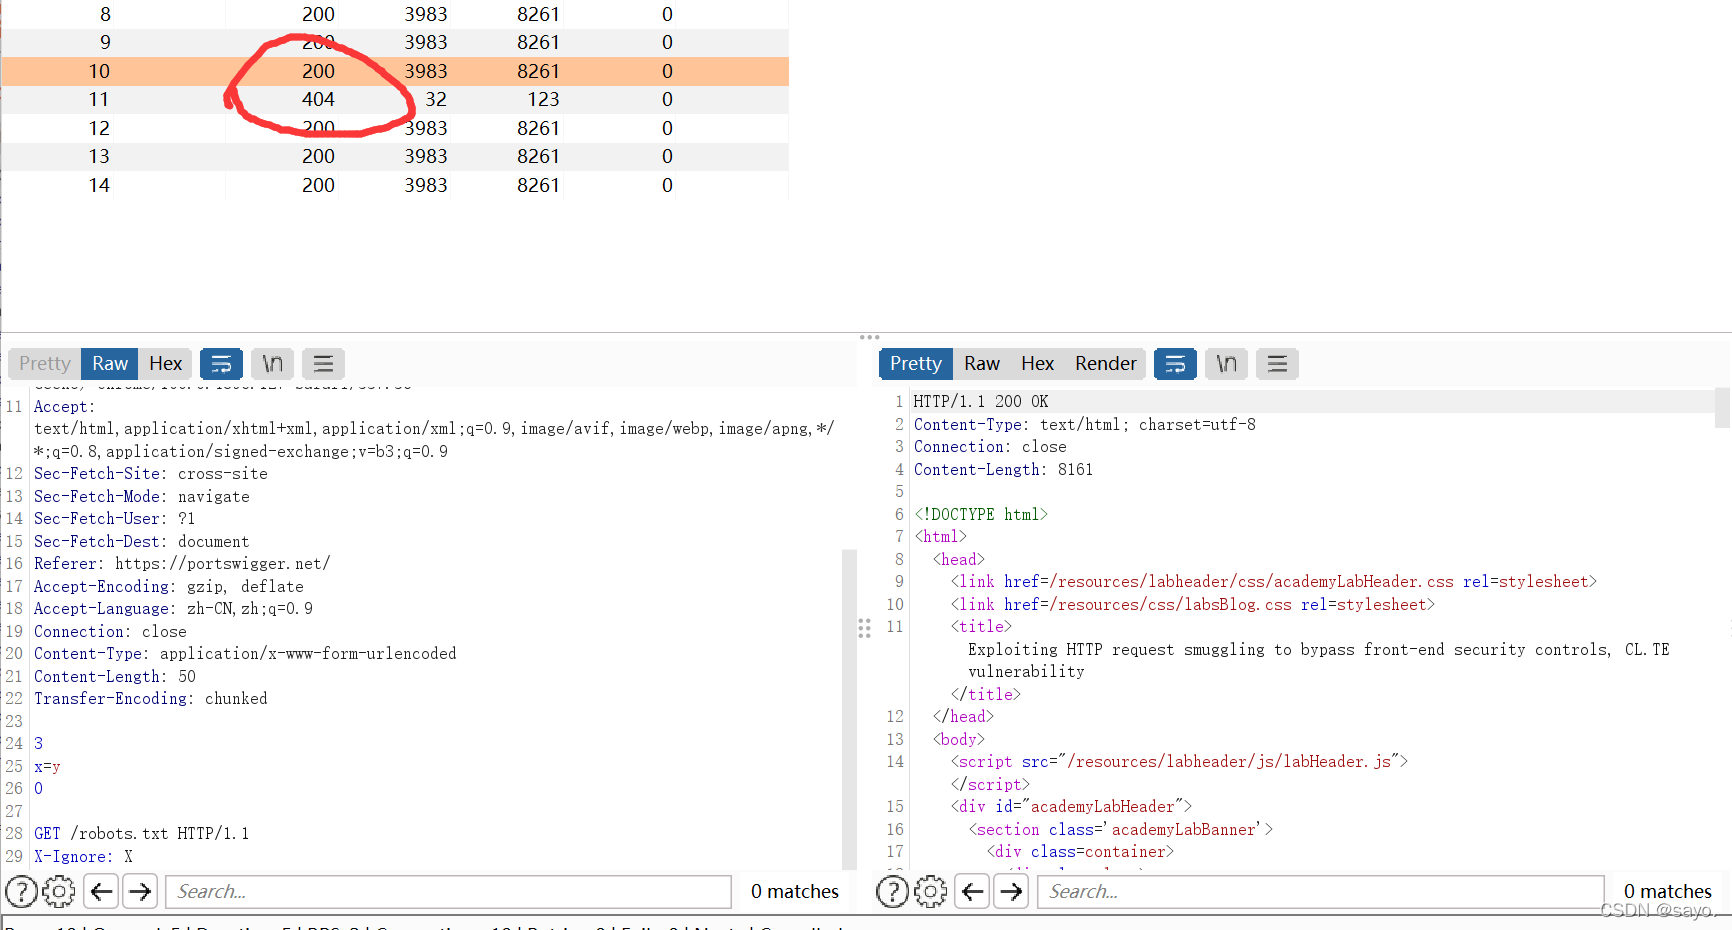Focus the response panel search field
1732x930 pixels.
(x=1321, y=891)
